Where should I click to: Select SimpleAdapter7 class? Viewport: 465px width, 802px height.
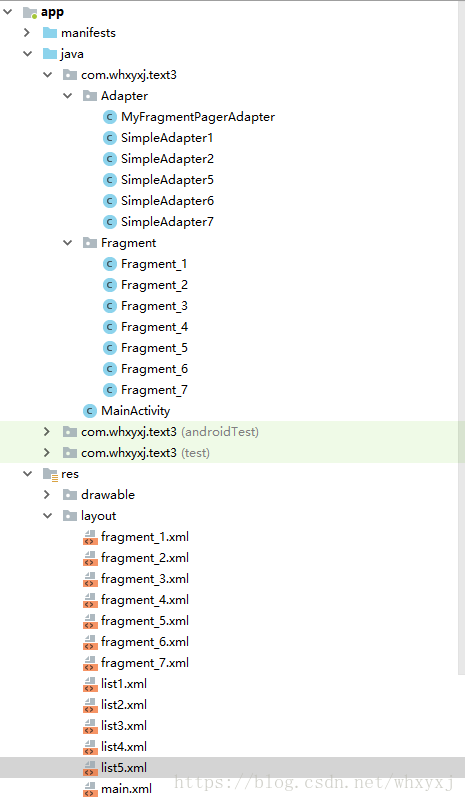point(167,222)
